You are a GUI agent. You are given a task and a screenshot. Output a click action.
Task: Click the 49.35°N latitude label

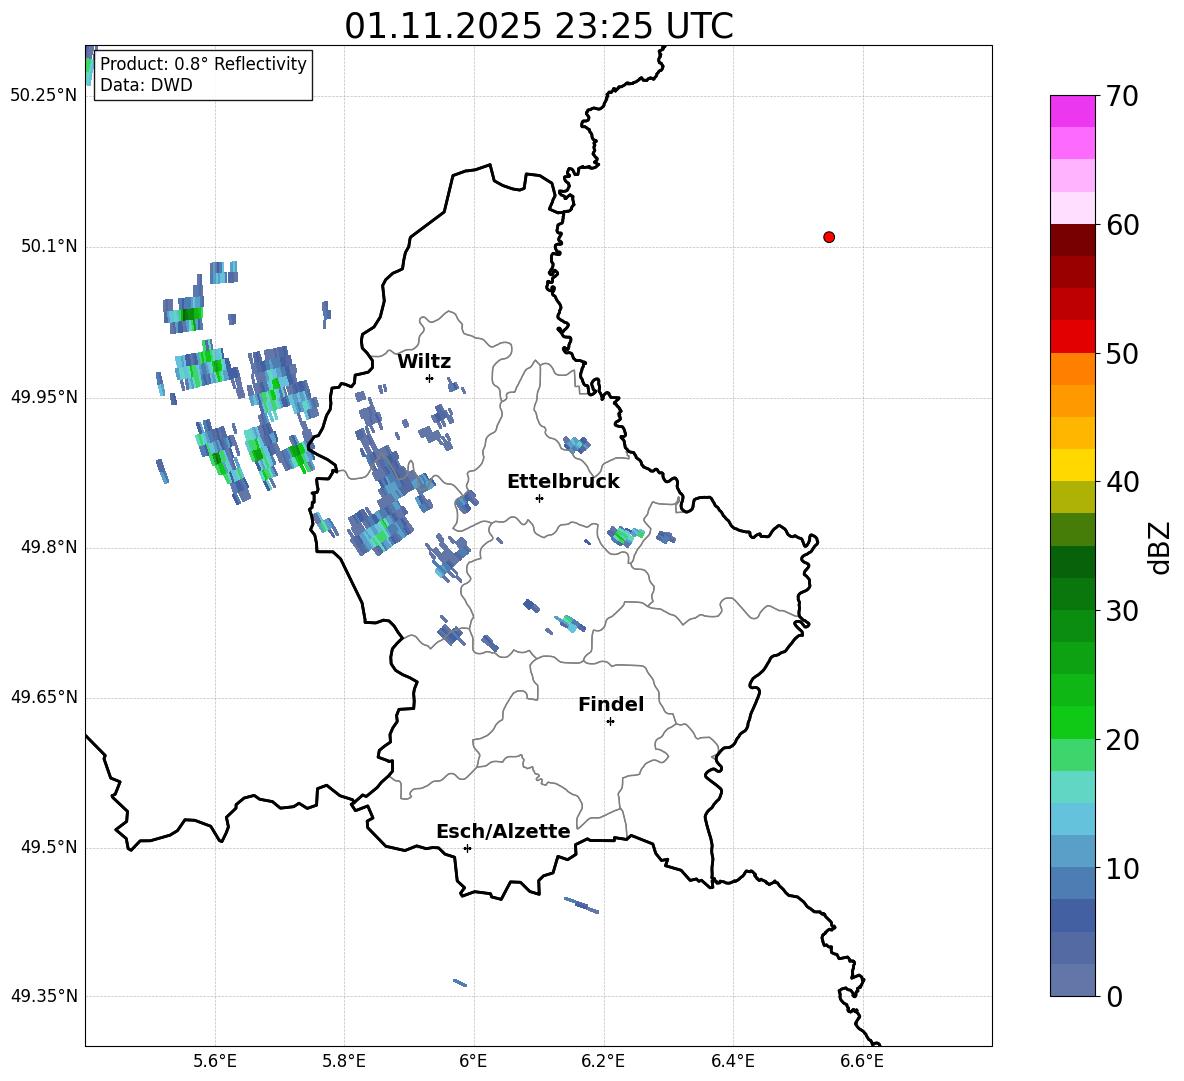click(44, 996)
